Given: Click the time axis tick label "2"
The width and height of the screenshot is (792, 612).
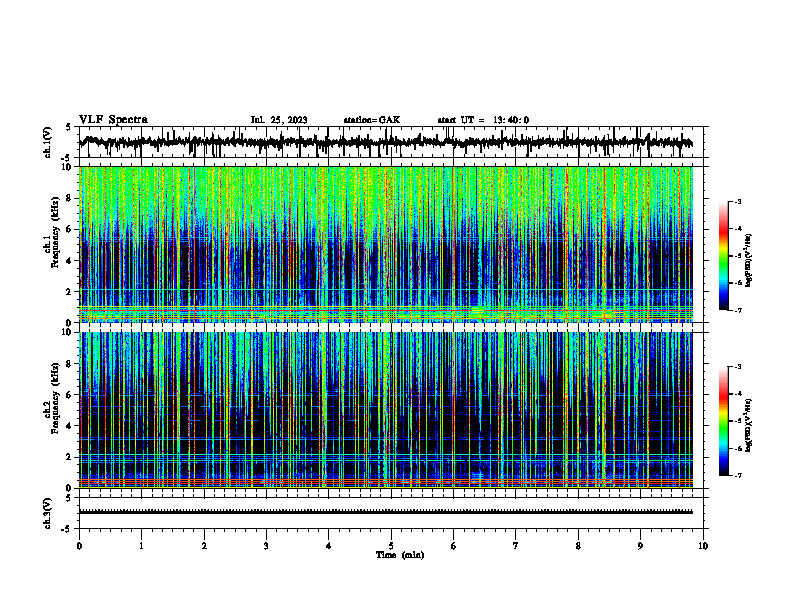Looking at the screenshot, I should (204, 546).
